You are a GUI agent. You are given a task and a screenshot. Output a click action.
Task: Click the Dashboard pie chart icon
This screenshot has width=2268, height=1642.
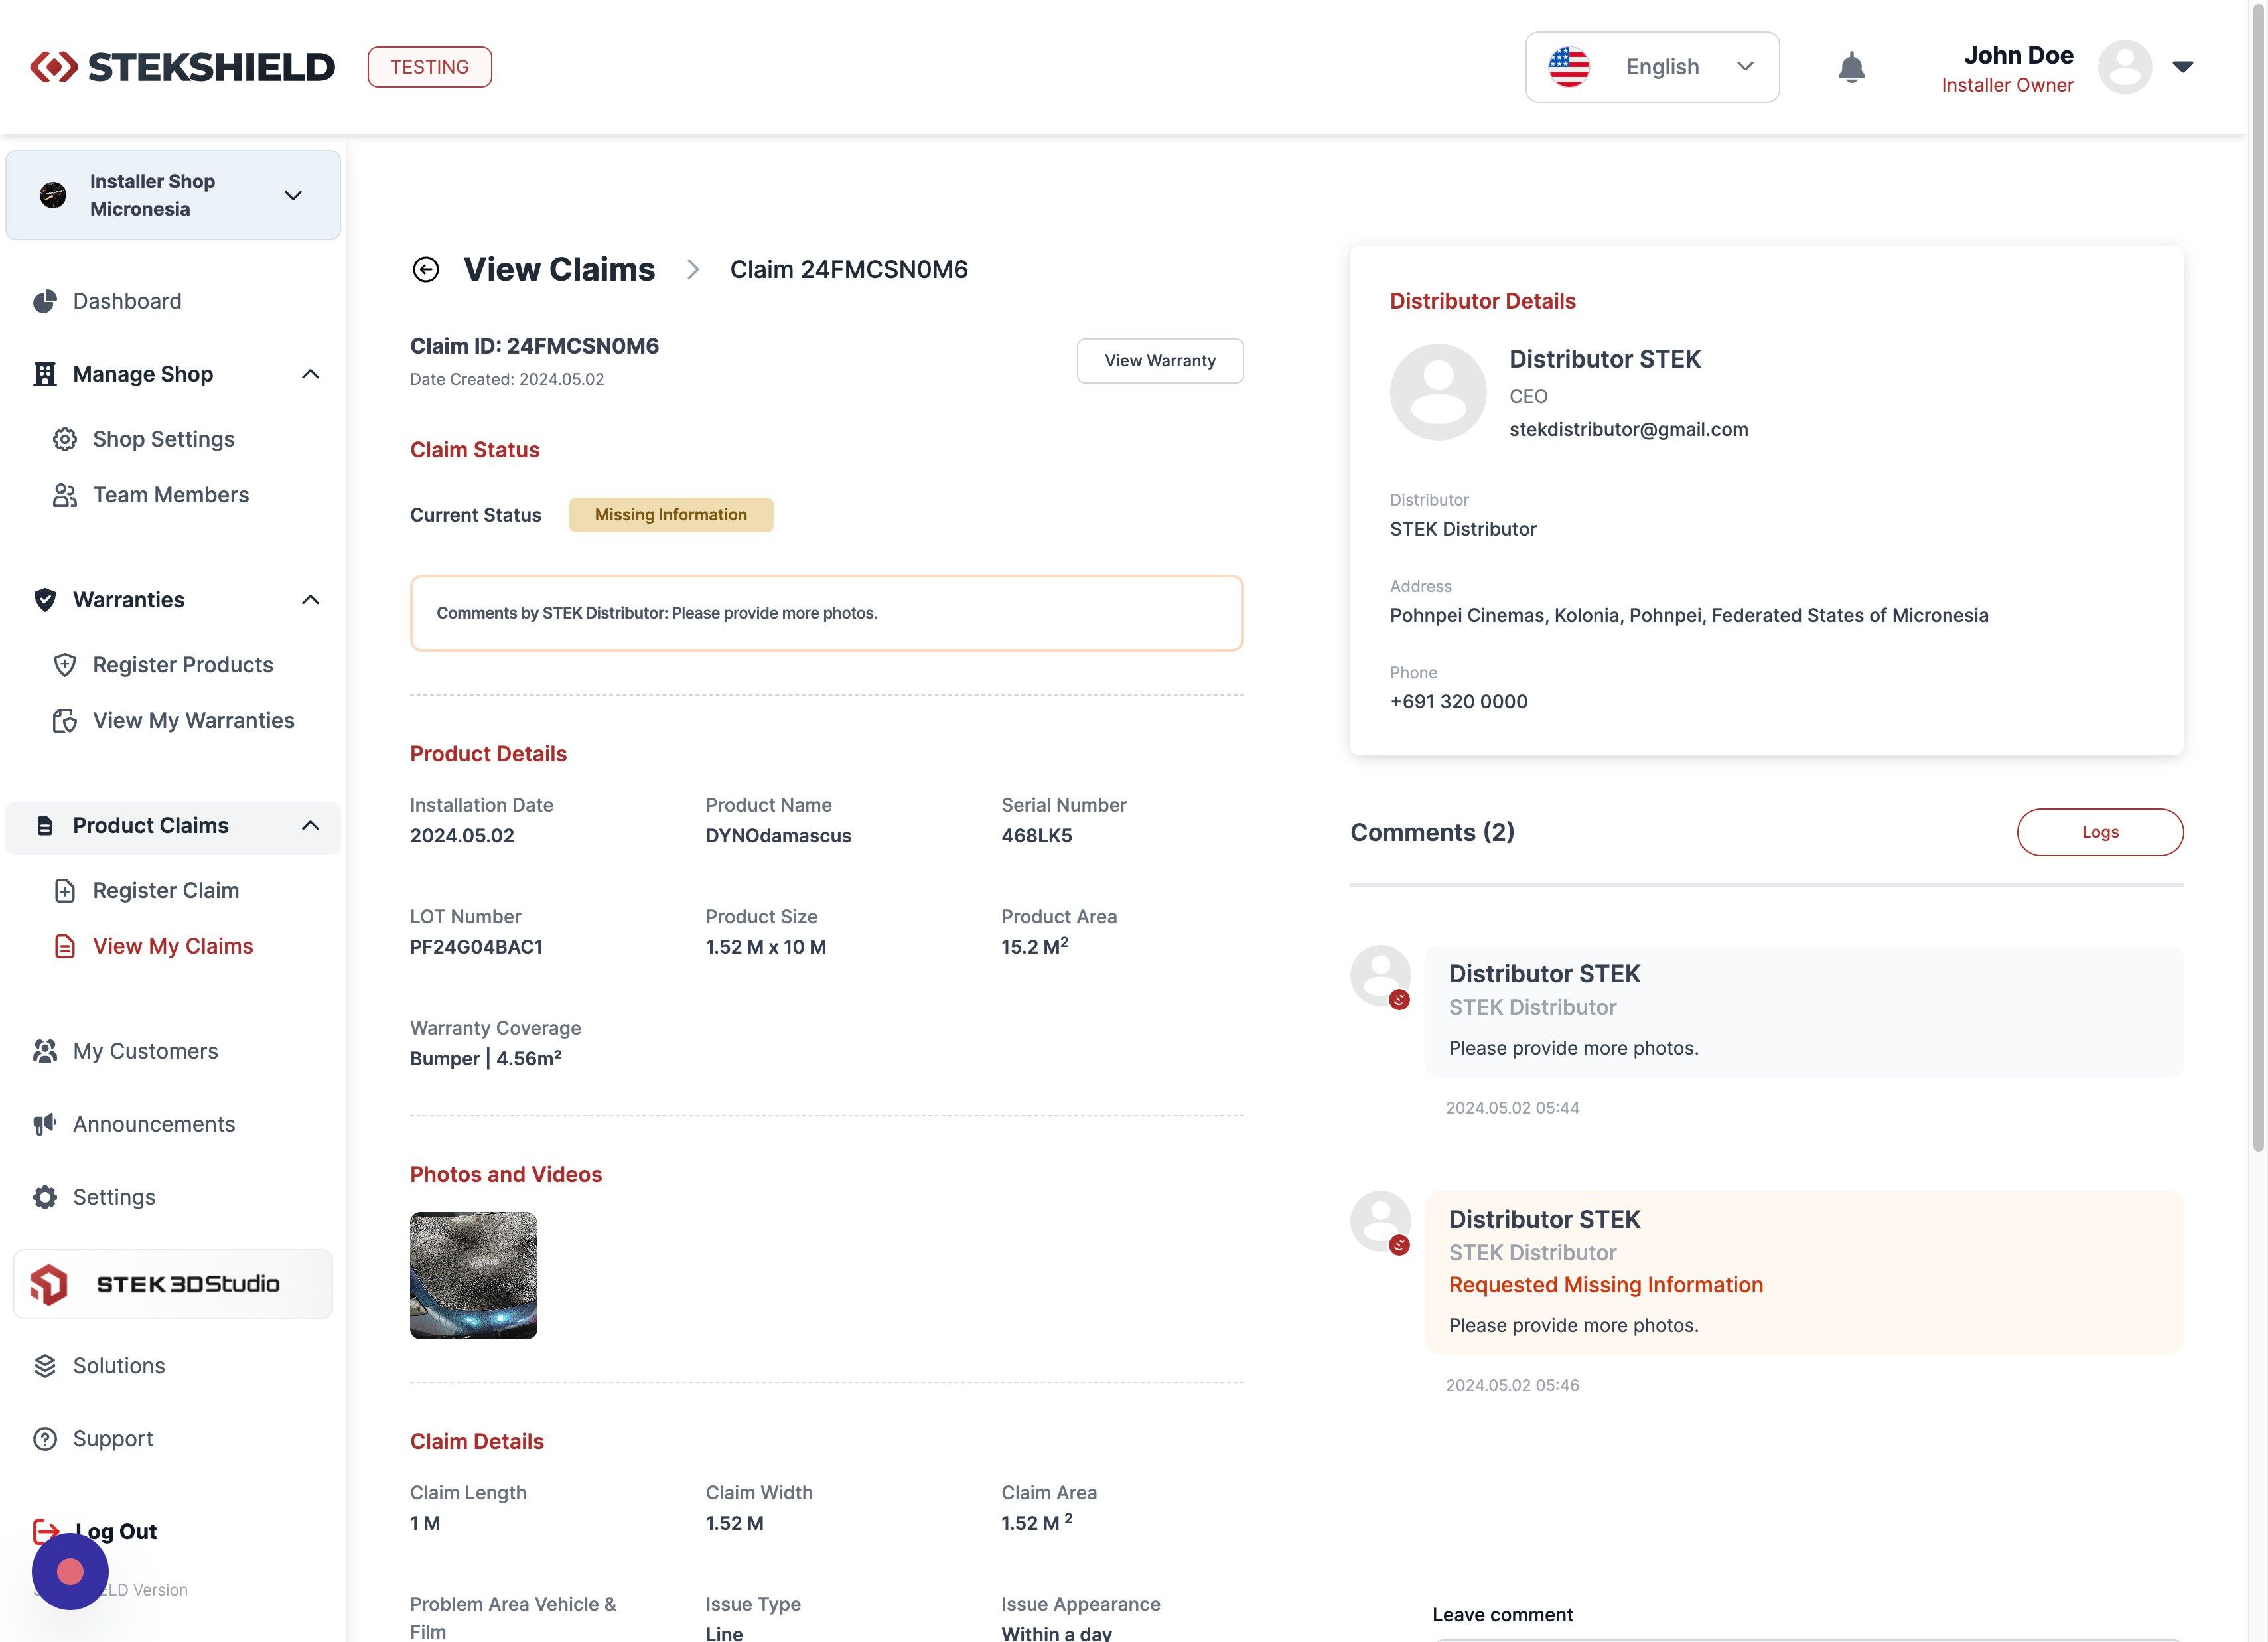[x=45, y=301]
